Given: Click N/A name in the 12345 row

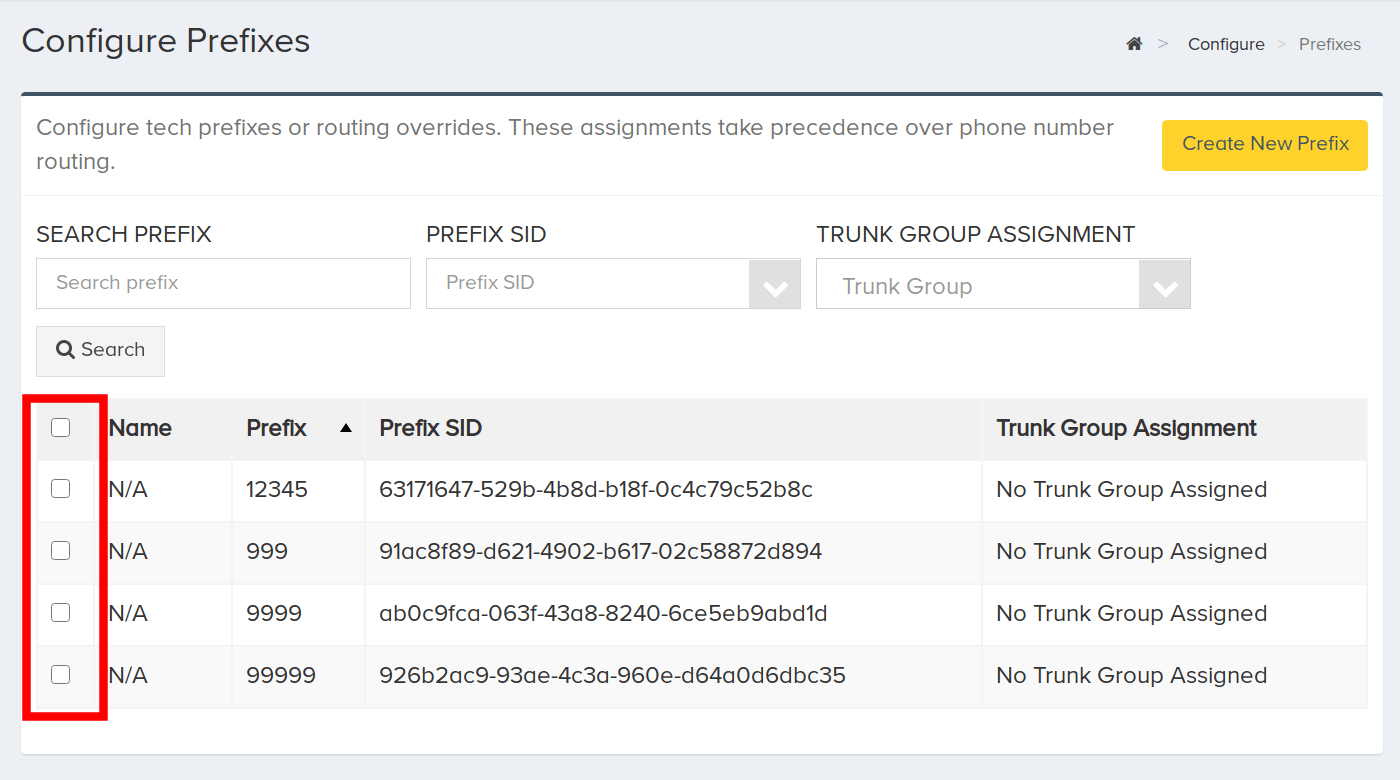Looking at the screenshot, I should [128, 489].
